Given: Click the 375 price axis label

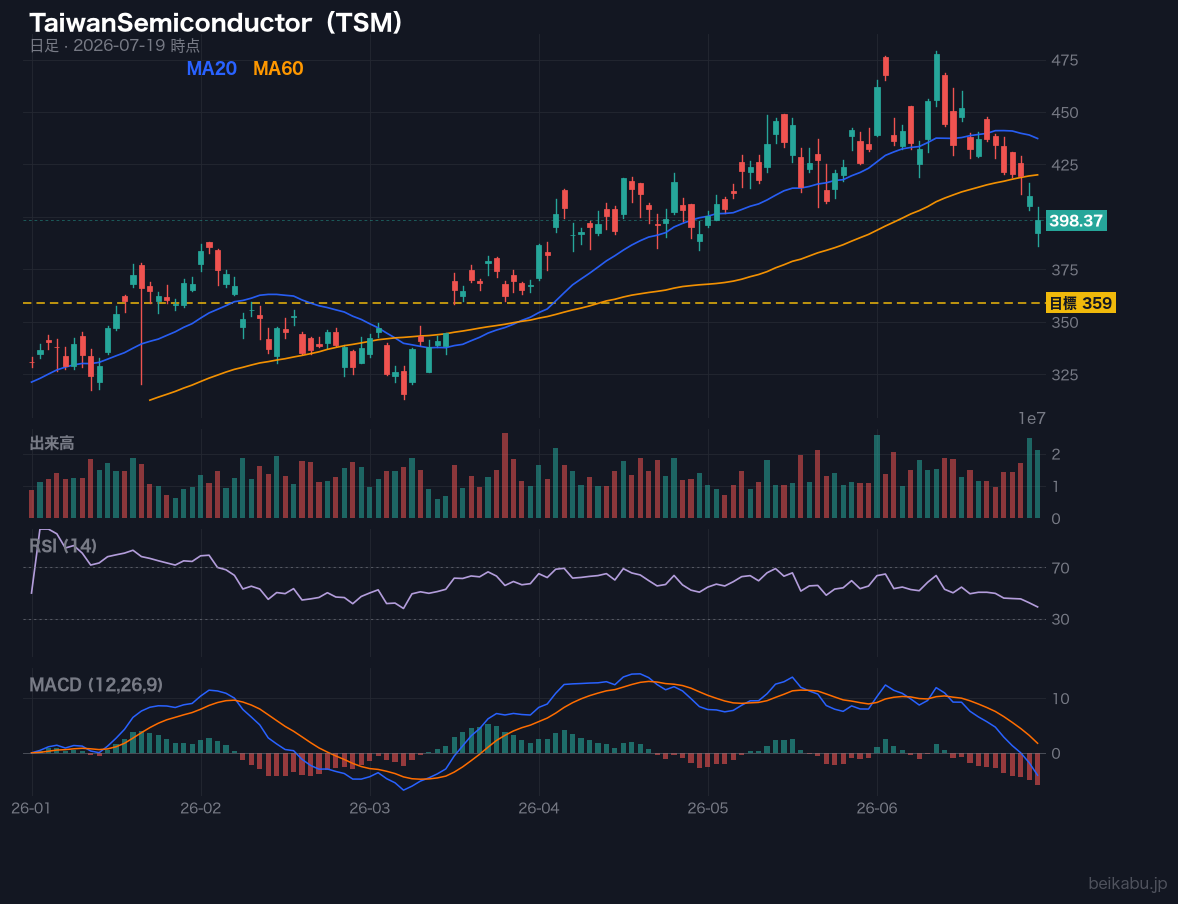Looking at the screenshot, I should click(x=1065, y=270).
